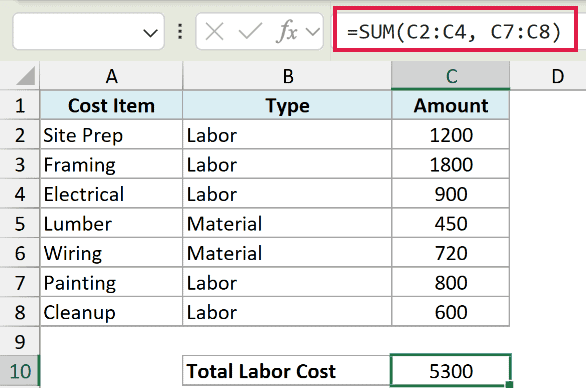Open the Insert Function fx icon
The height and width of the screenshot is (388, 586).
tap(287, 31)
